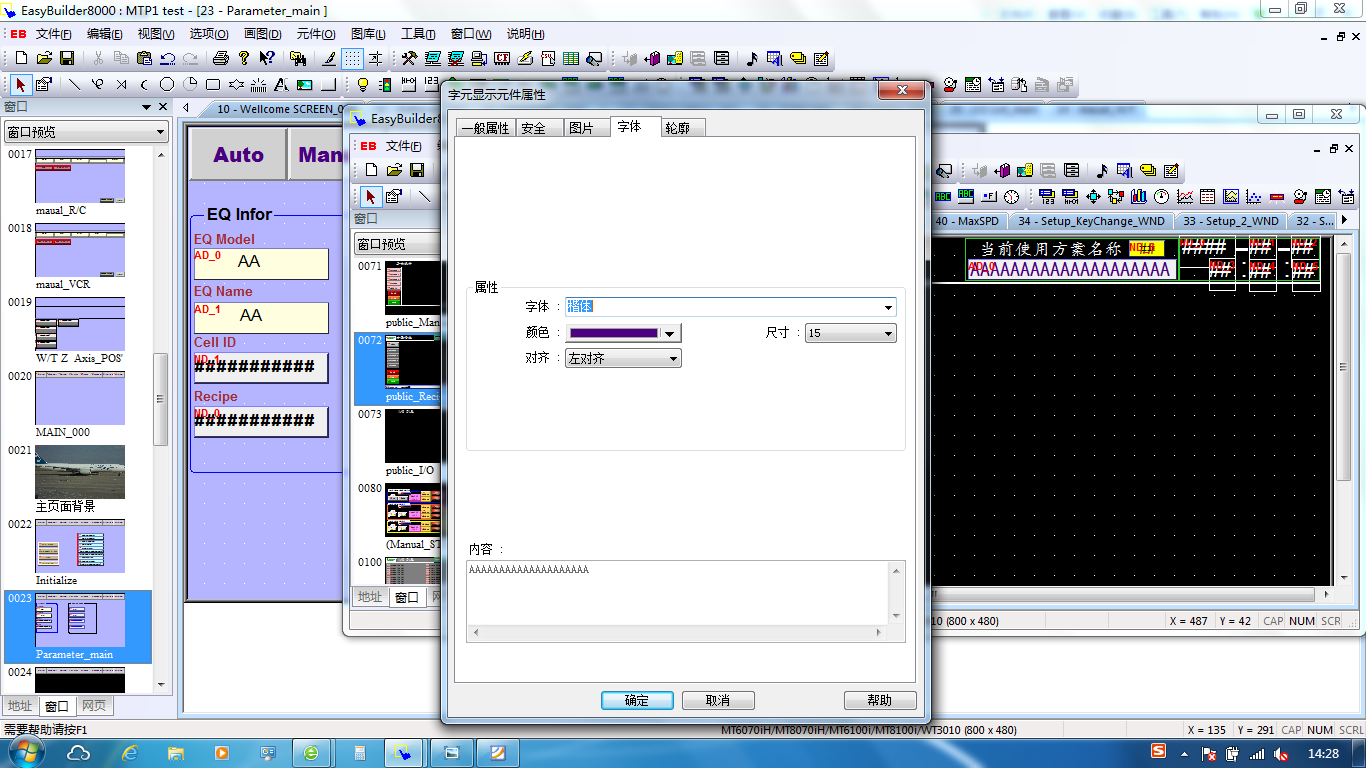Click the Print icon in the toolbar
1366x768 pixels.
point(221,58)
